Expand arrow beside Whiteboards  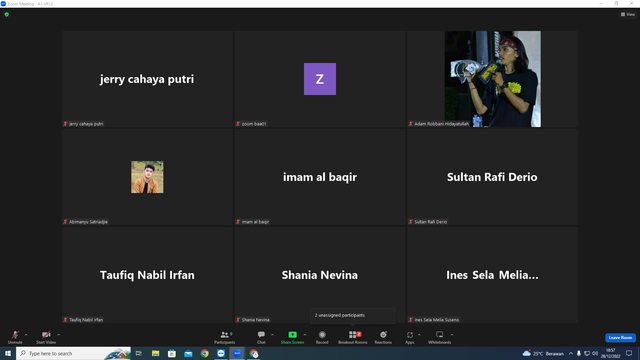(452, 335)
